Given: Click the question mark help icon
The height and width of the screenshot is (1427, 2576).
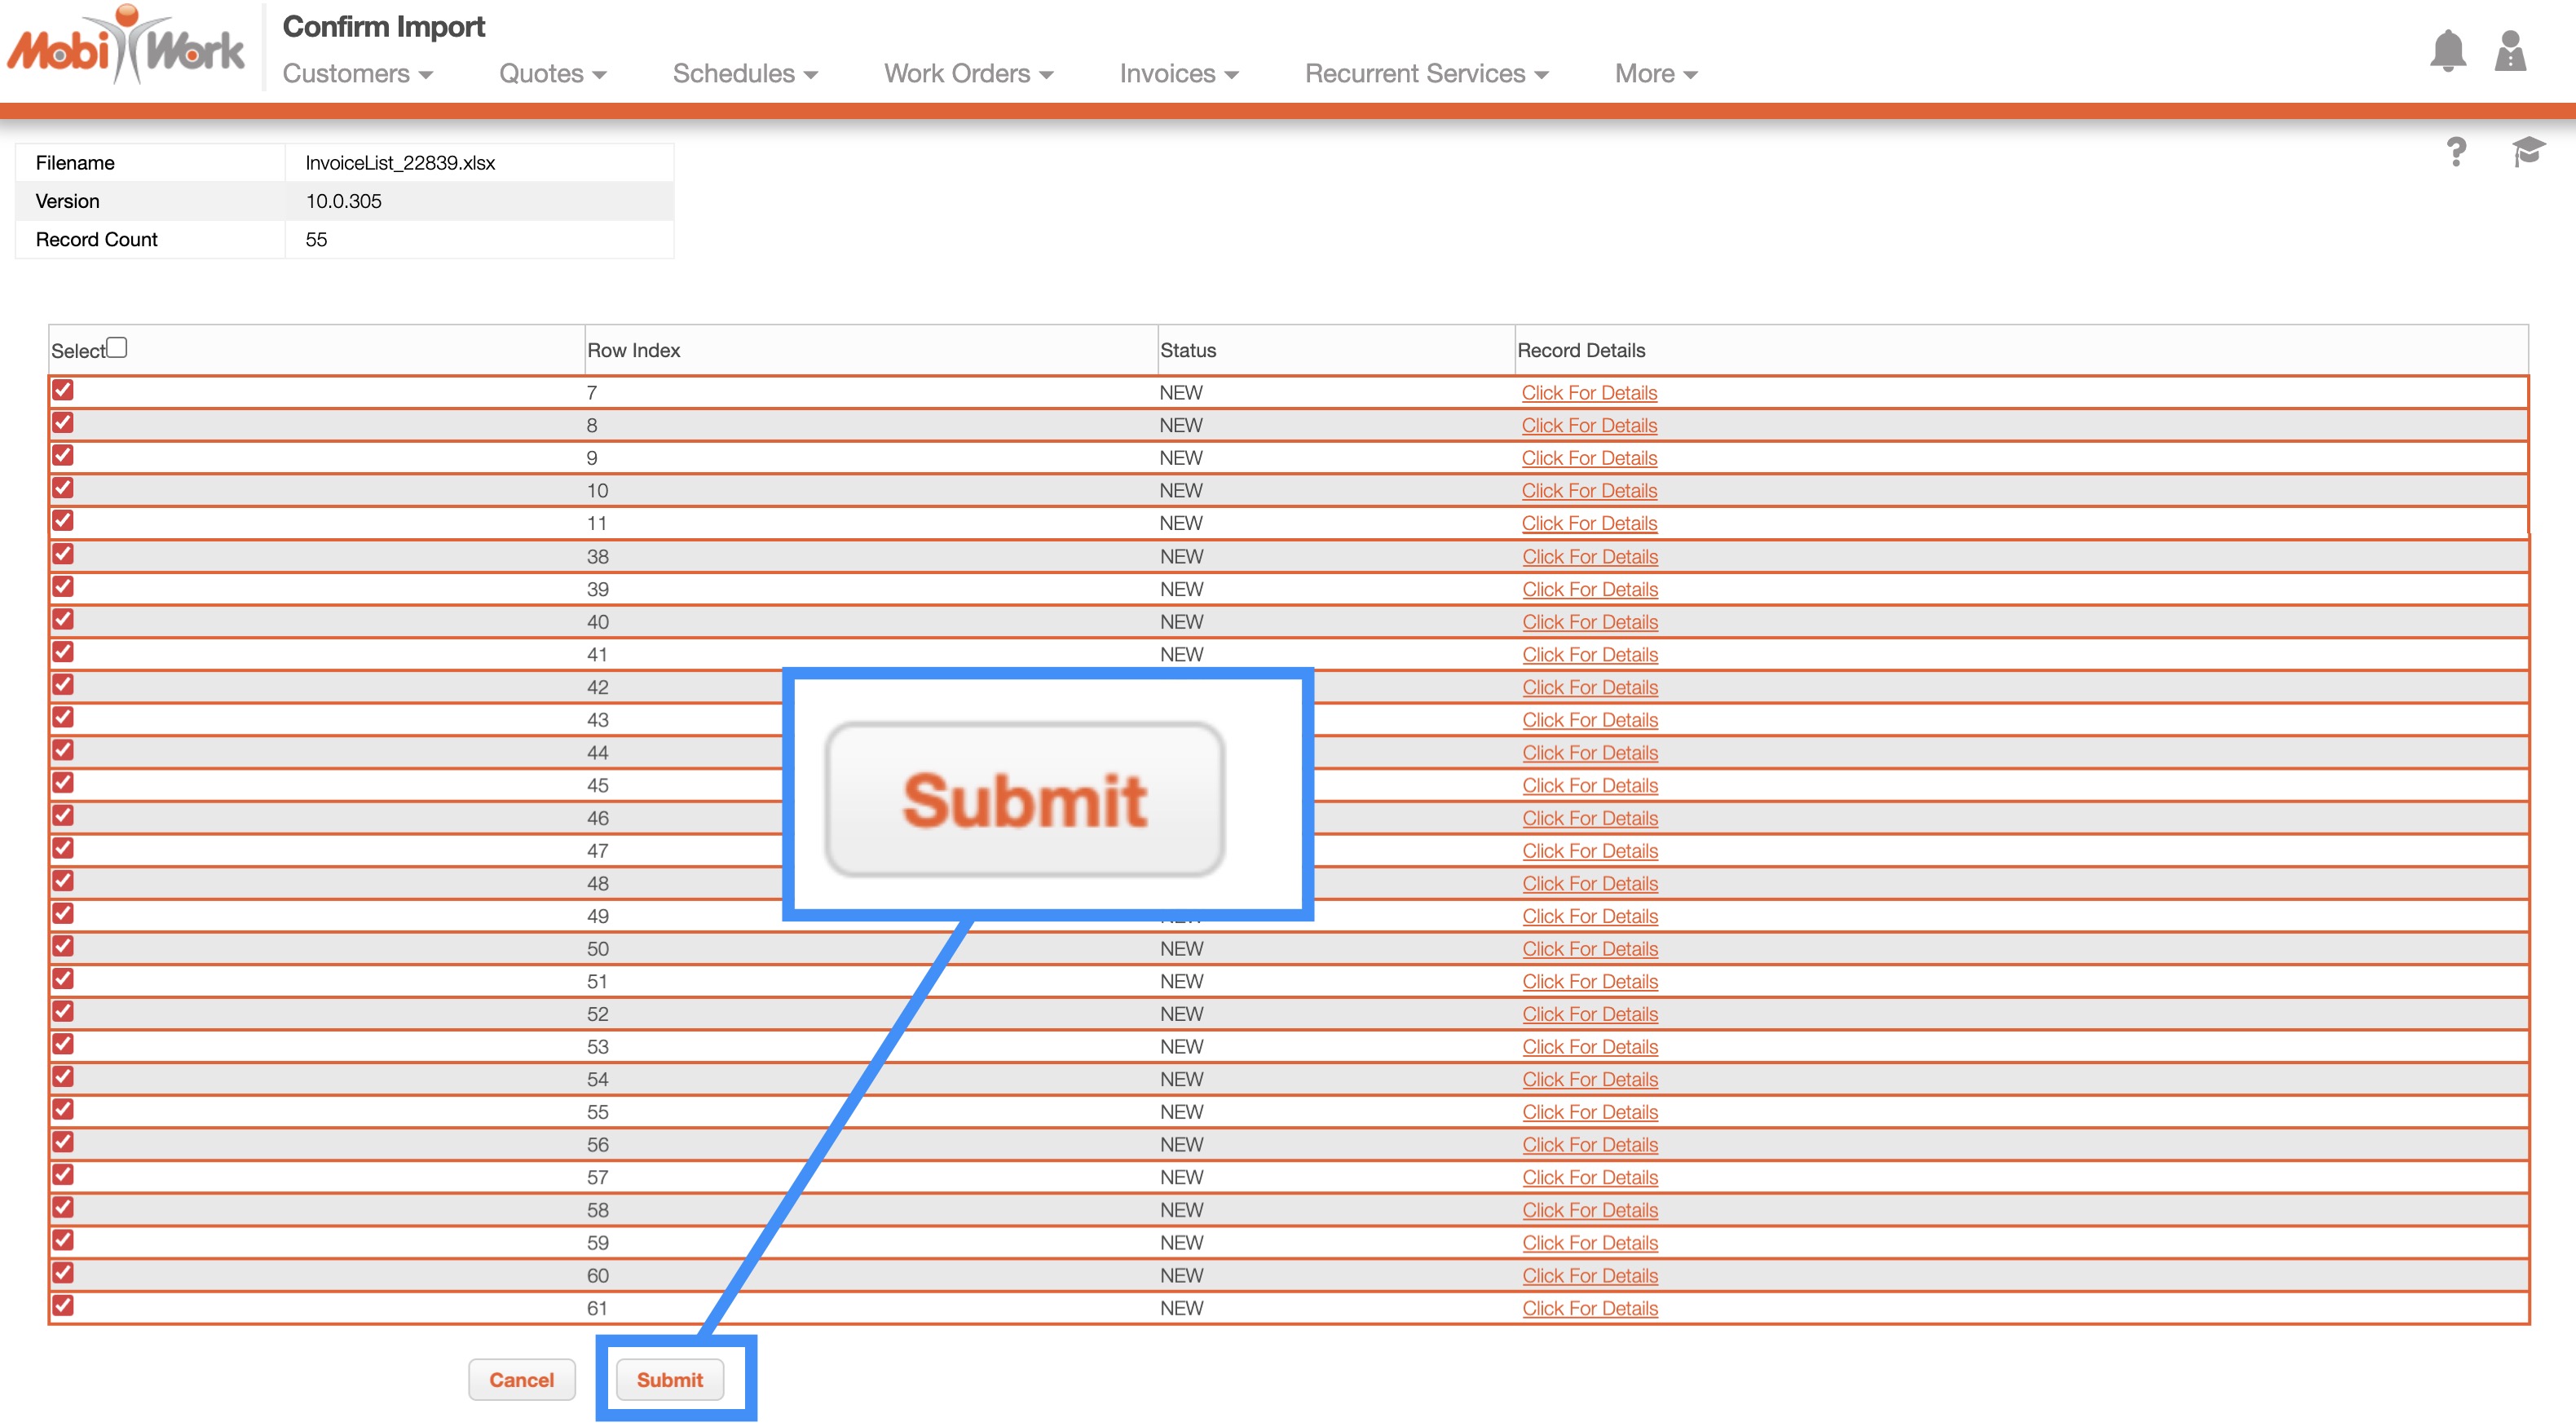Looking at the screenshot, I should click(2456, 152).
